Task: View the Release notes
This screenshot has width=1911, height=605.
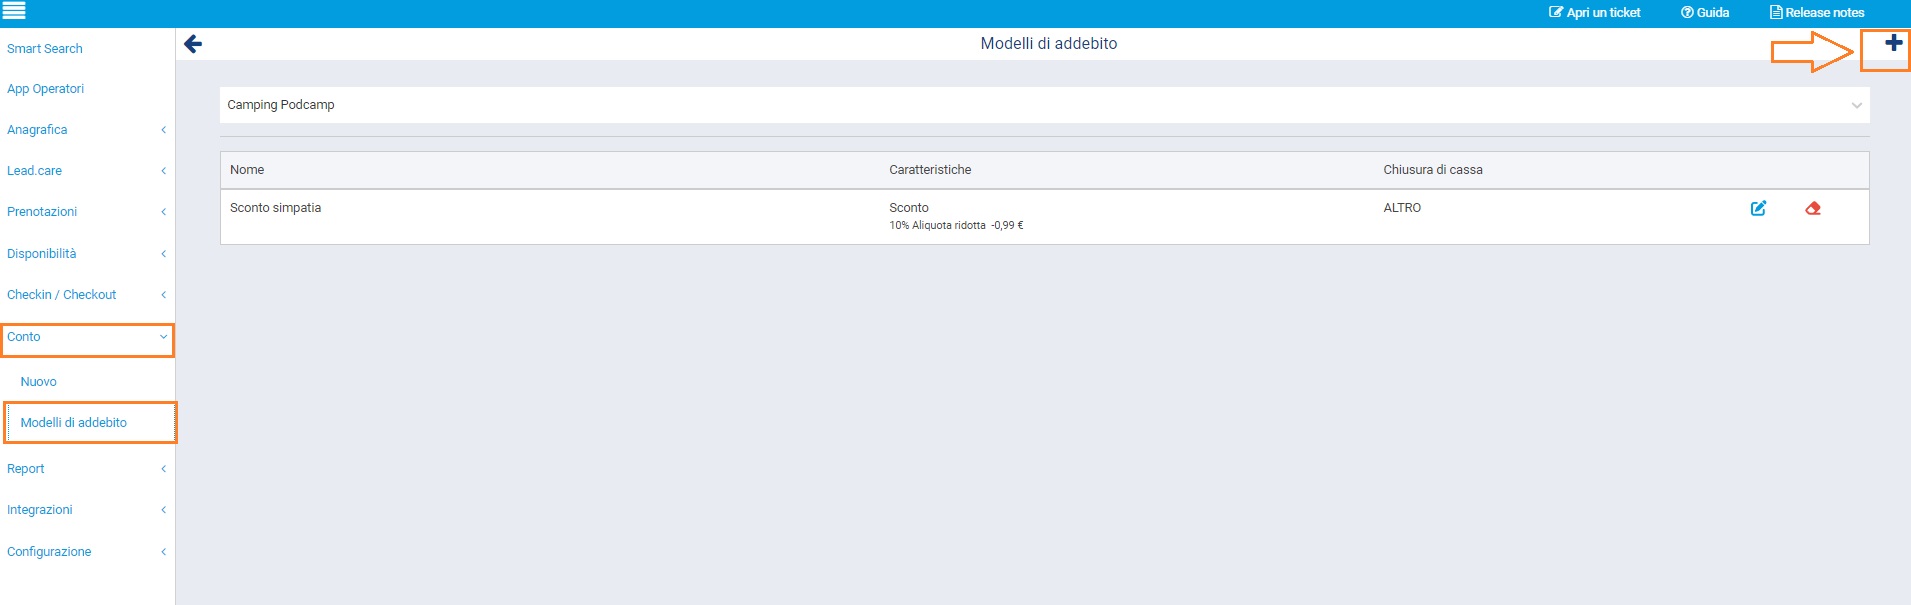Action: coord(1817,13)
